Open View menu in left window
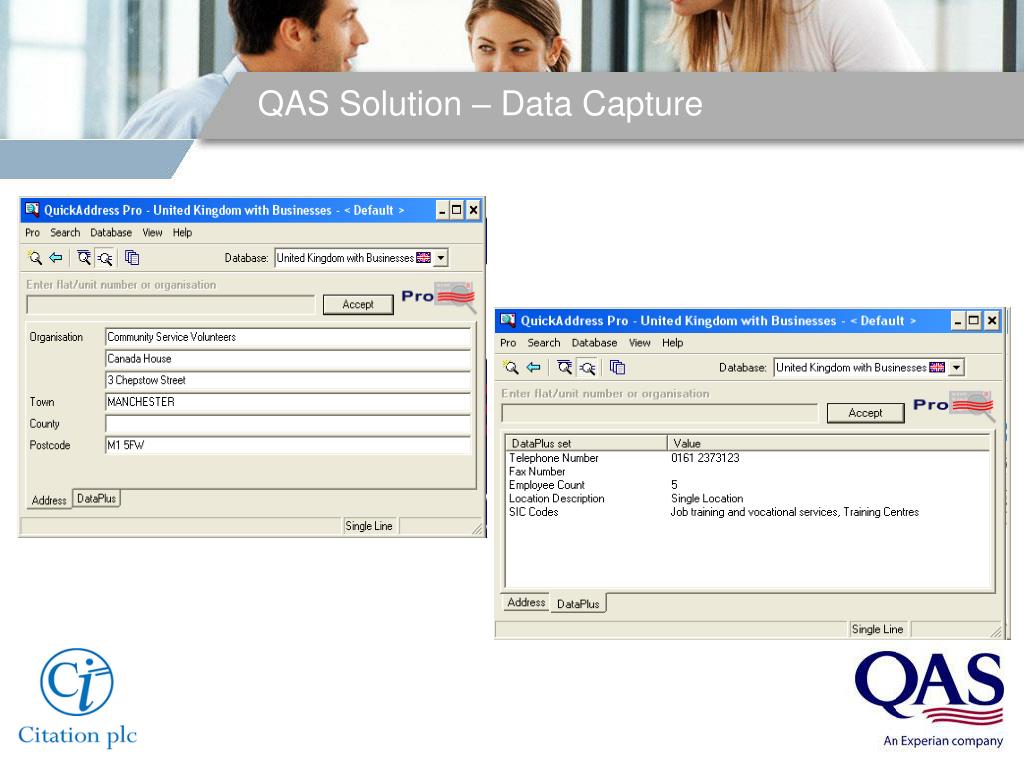The image size is (1024, 768). pos(152,232)
